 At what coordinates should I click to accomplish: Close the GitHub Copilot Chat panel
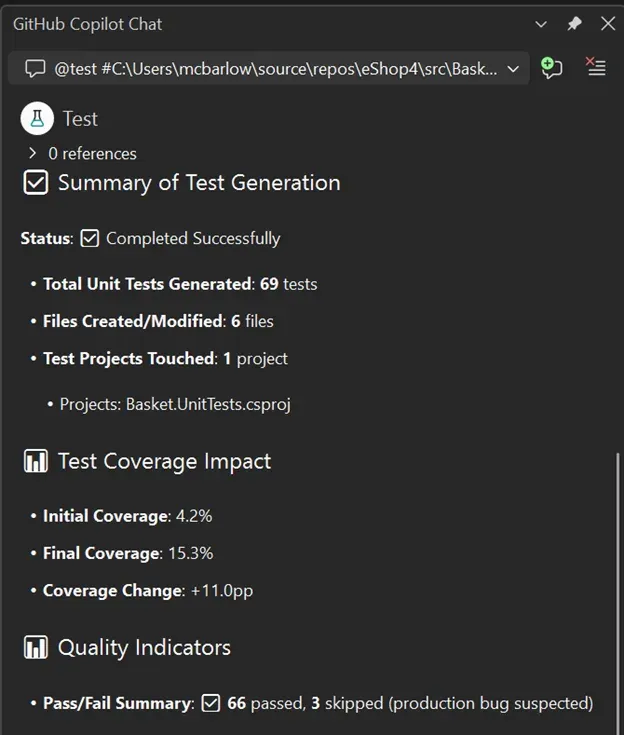click(x=607, y=24)
